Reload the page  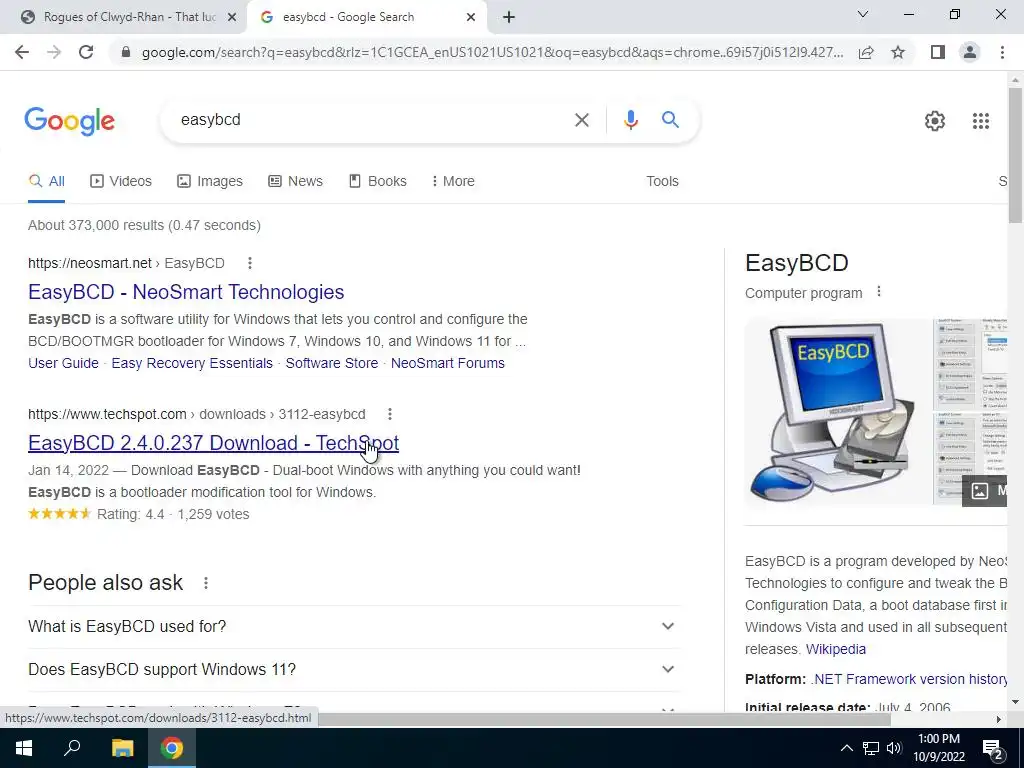tap(86, 52)
